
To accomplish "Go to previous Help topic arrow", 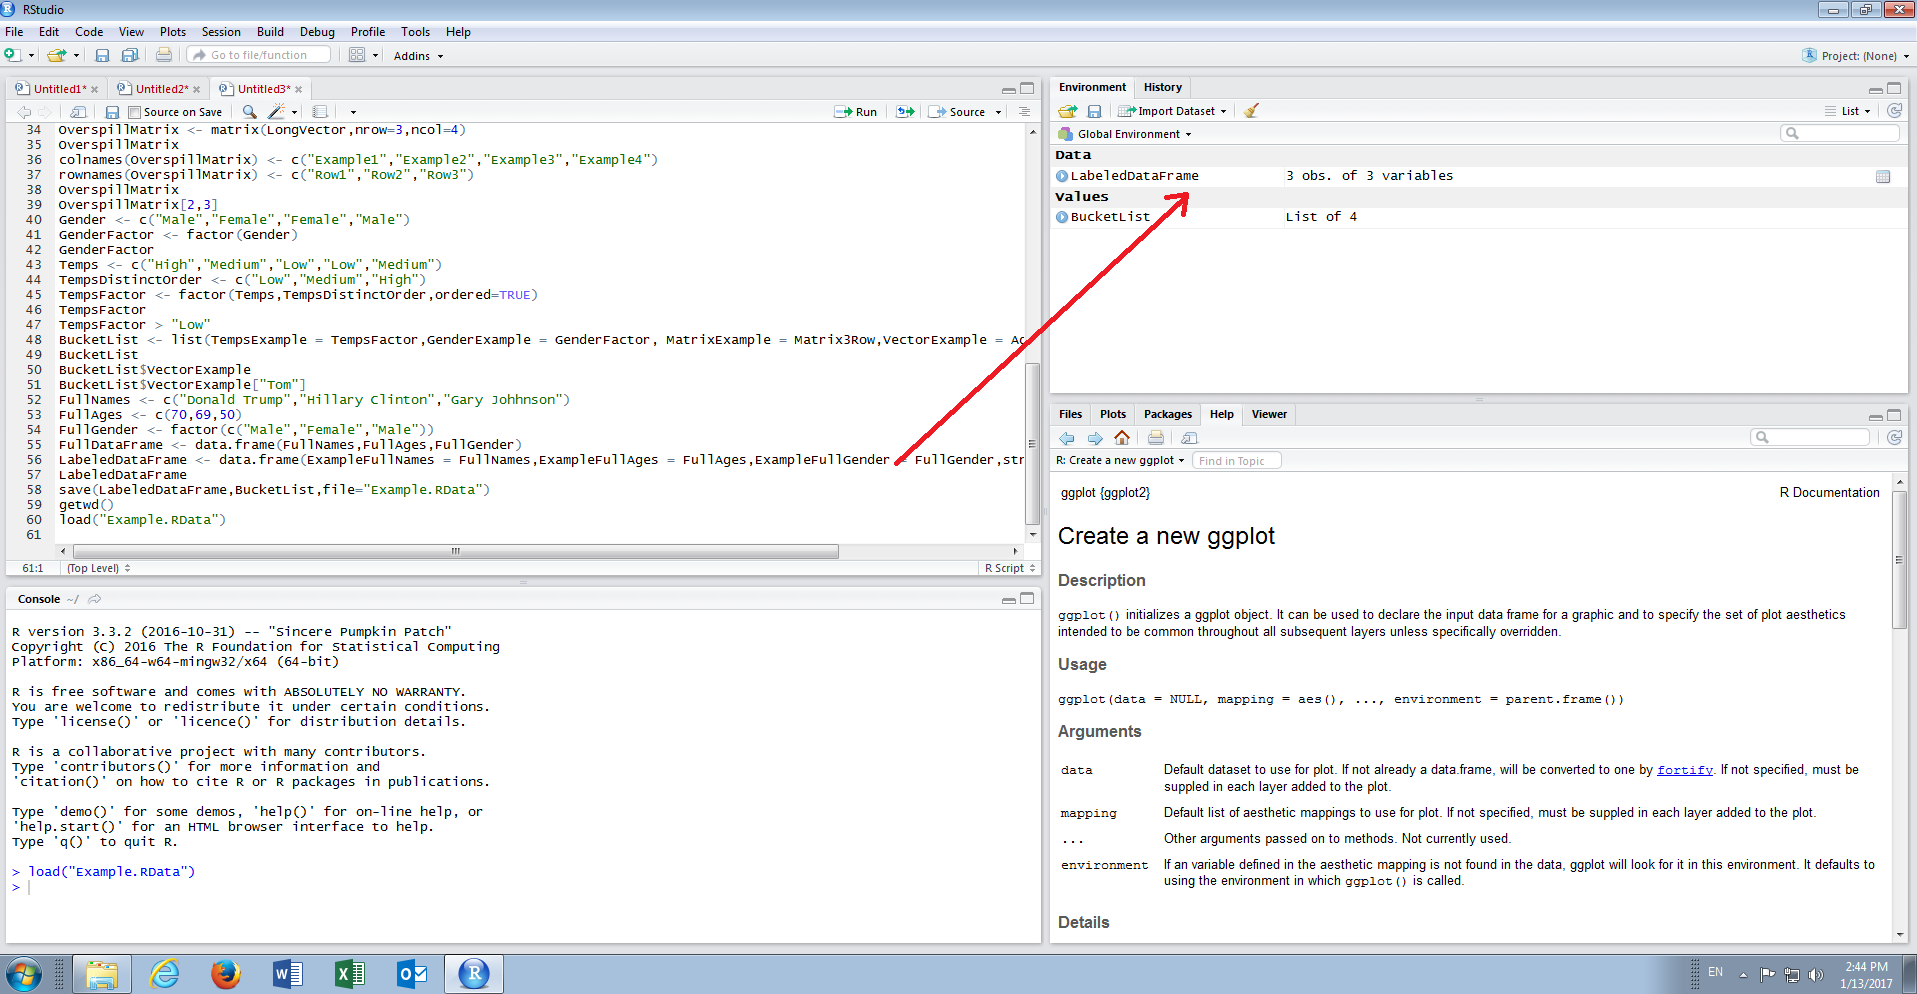I will point(1067,438).
